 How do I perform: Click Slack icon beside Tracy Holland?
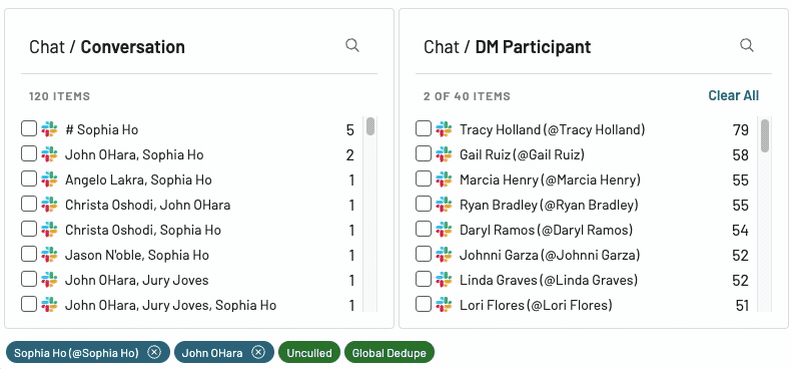(x=444, y=129)
